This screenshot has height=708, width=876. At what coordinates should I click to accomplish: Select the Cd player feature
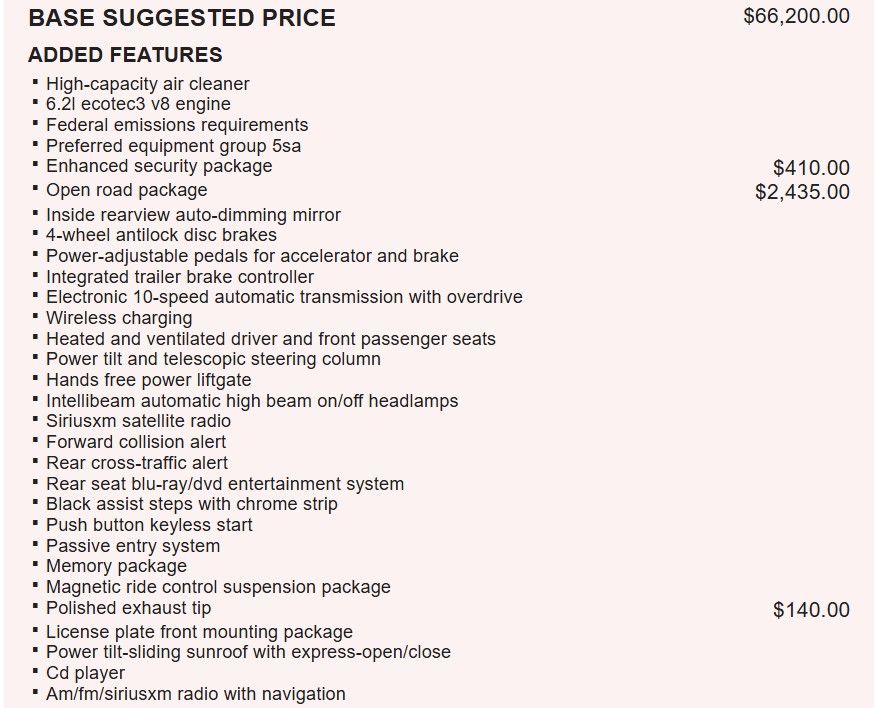coord(85,673)
